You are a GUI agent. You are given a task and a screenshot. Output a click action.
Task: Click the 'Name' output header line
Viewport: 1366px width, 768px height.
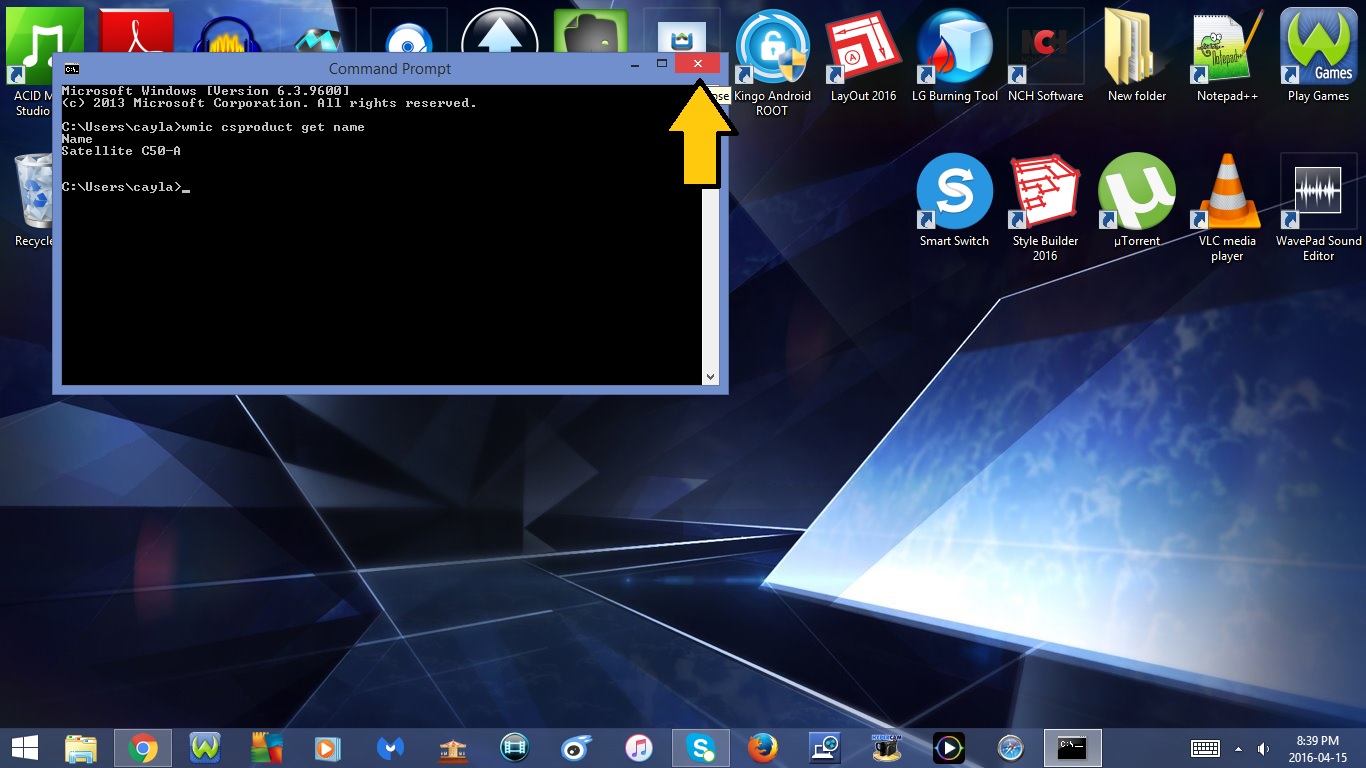77,139
